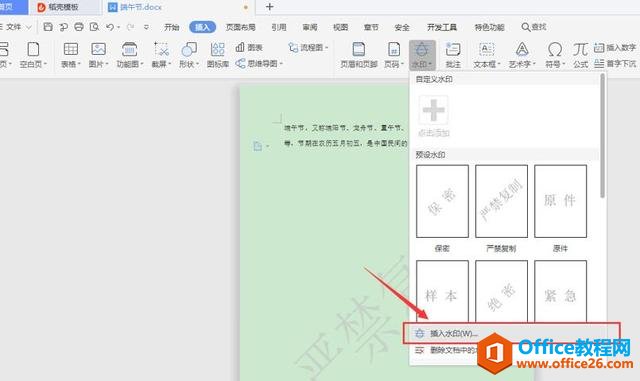
Task: Open the 开发工具 ribbon tab
Action: click(442, 27)
